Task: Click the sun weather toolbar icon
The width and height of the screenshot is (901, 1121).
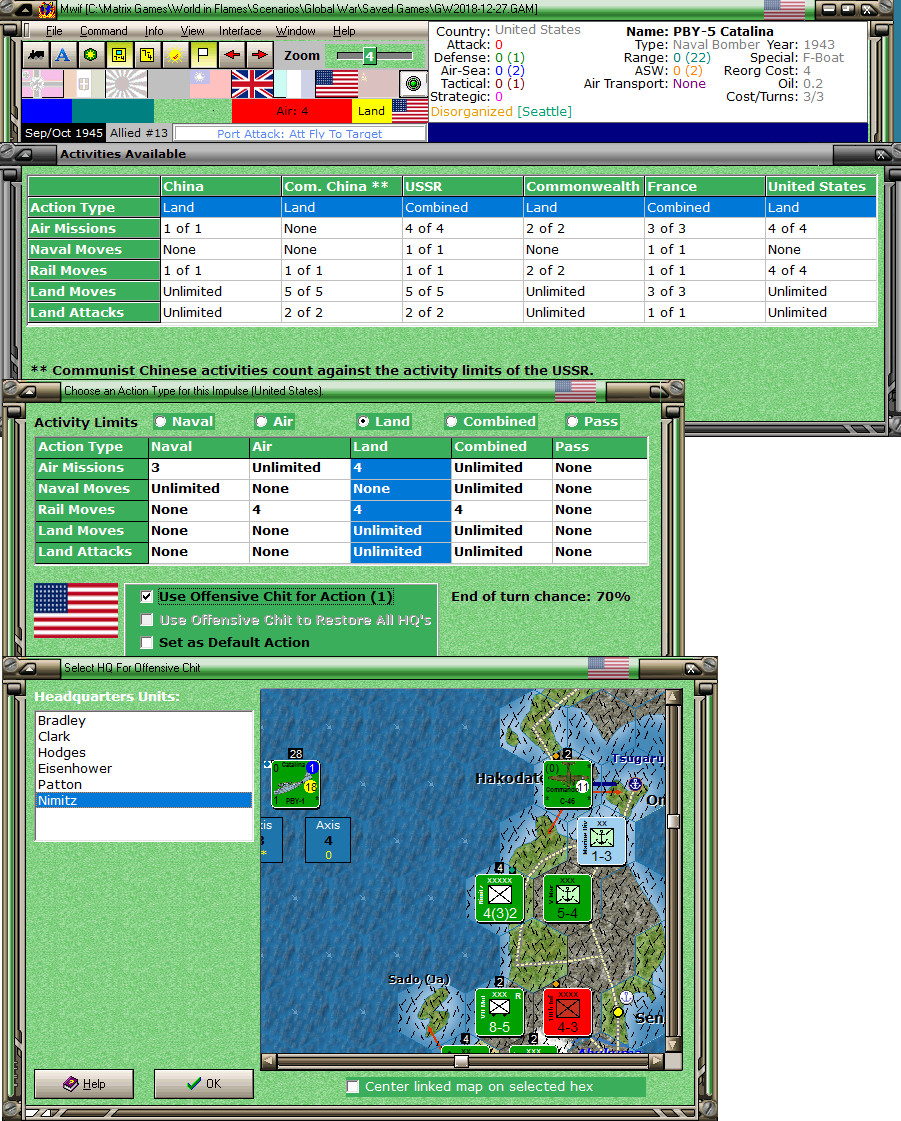Action: pyautogui.click(x=176, y=55)
